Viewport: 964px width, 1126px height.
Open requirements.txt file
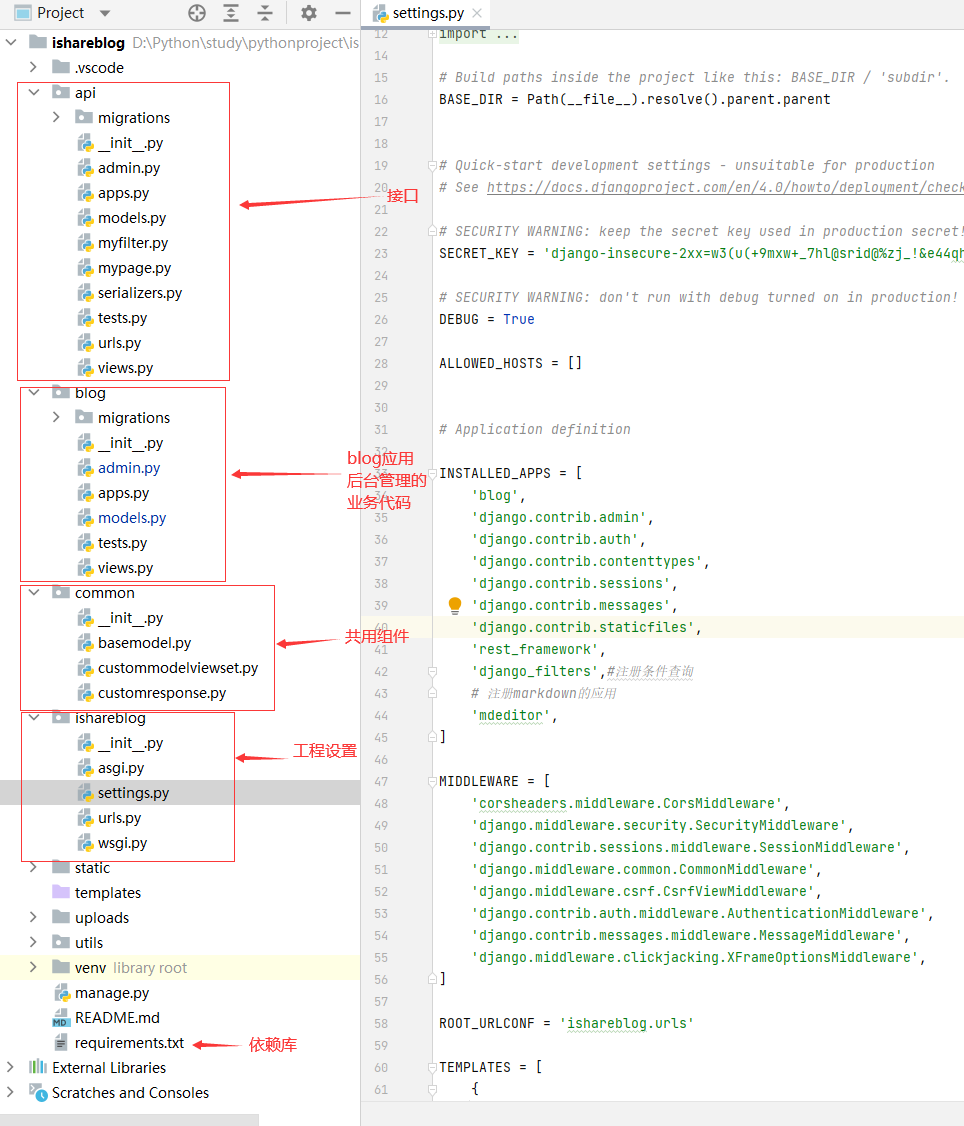129,1043
